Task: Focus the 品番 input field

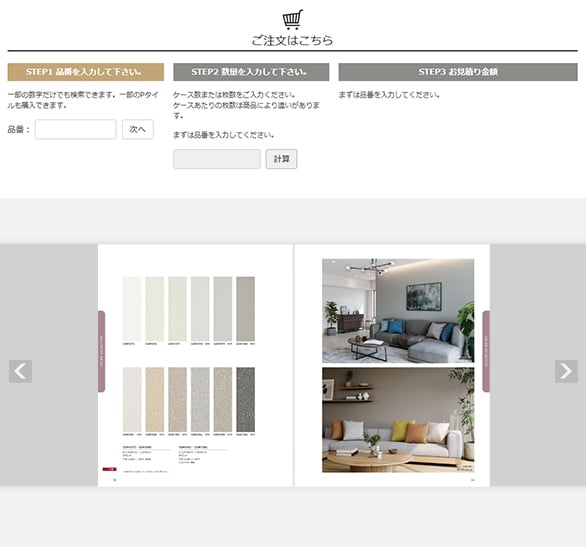Action: (75, 129)
